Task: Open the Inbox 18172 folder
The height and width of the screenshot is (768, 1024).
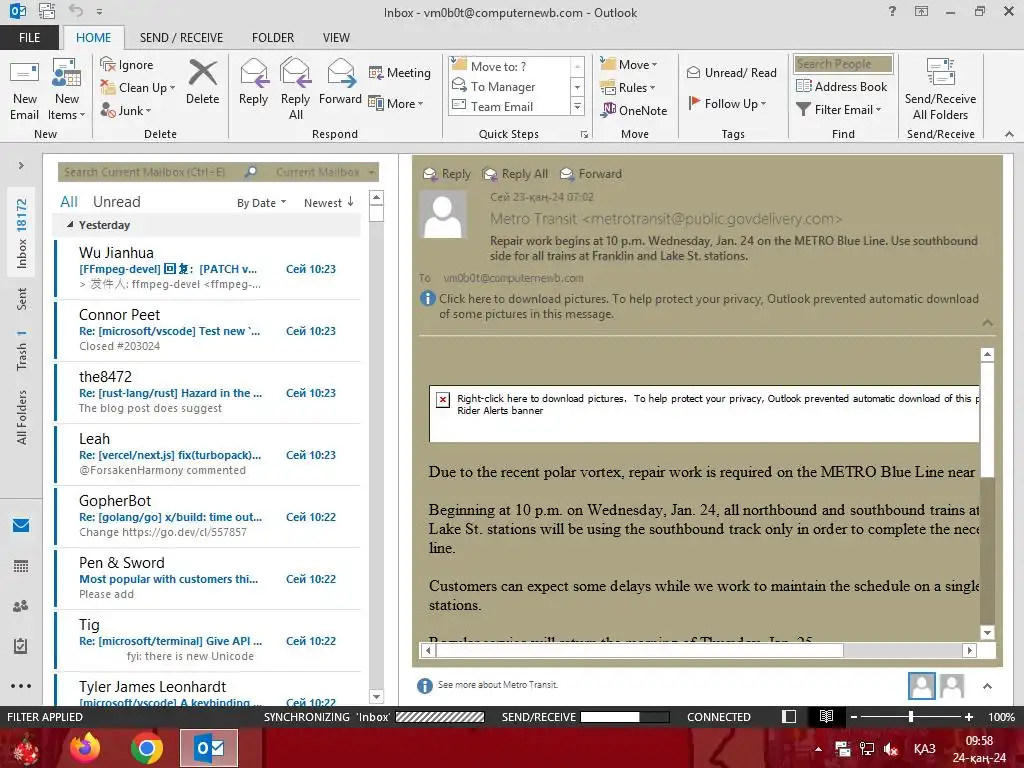Action: coord(22,233)
